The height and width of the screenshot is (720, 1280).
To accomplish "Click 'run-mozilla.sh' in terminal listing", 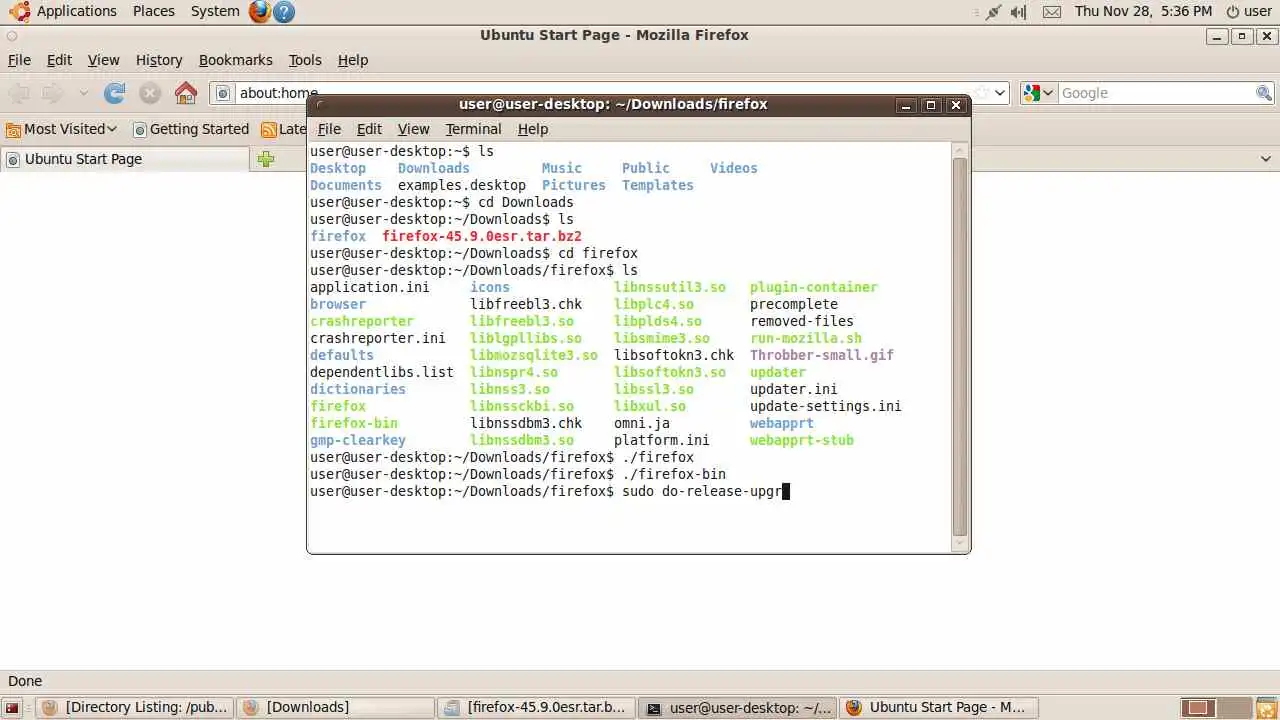I will coord(806,338).
